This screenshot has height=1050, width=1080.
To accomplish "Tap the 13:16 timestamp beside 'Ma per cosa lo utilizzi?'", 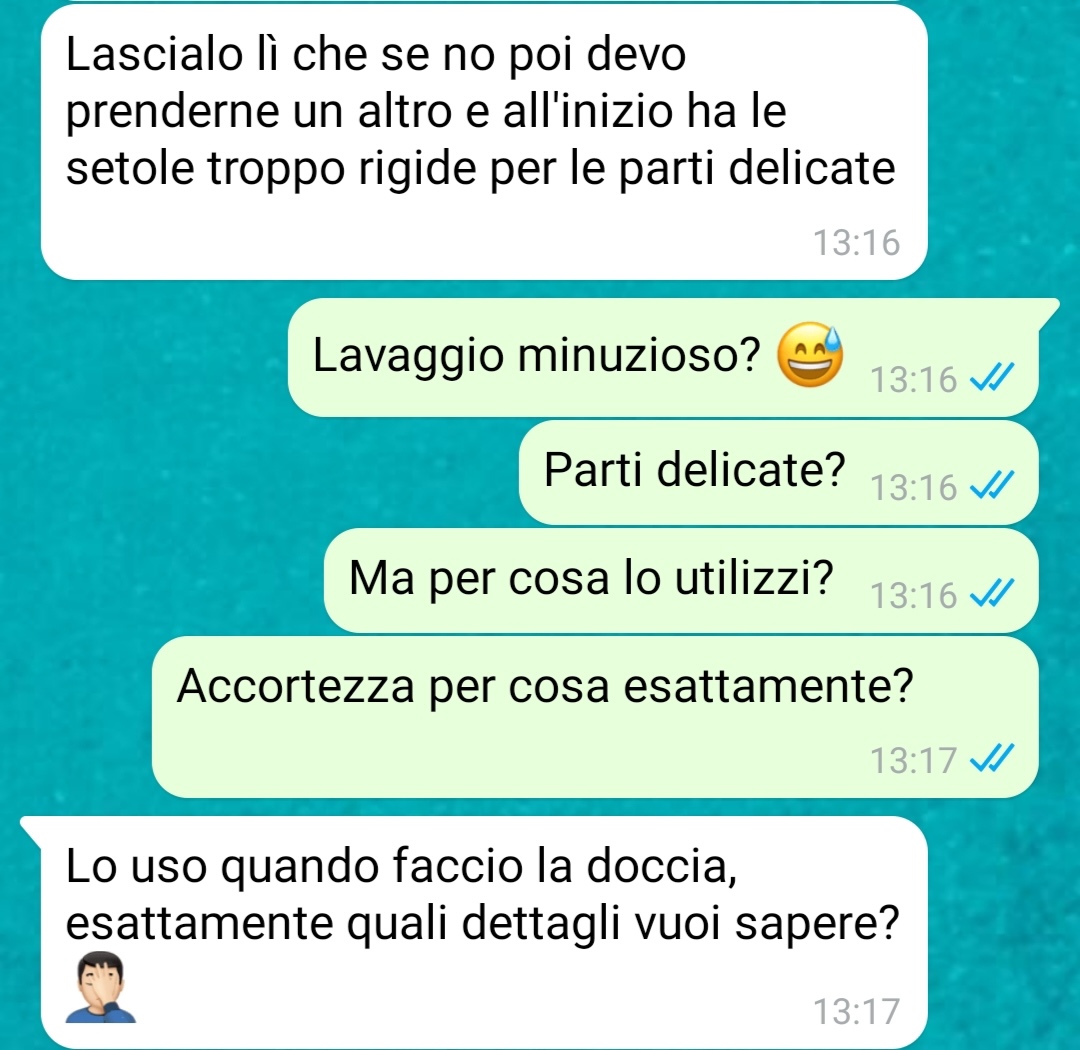I will (x=913, y=595).
